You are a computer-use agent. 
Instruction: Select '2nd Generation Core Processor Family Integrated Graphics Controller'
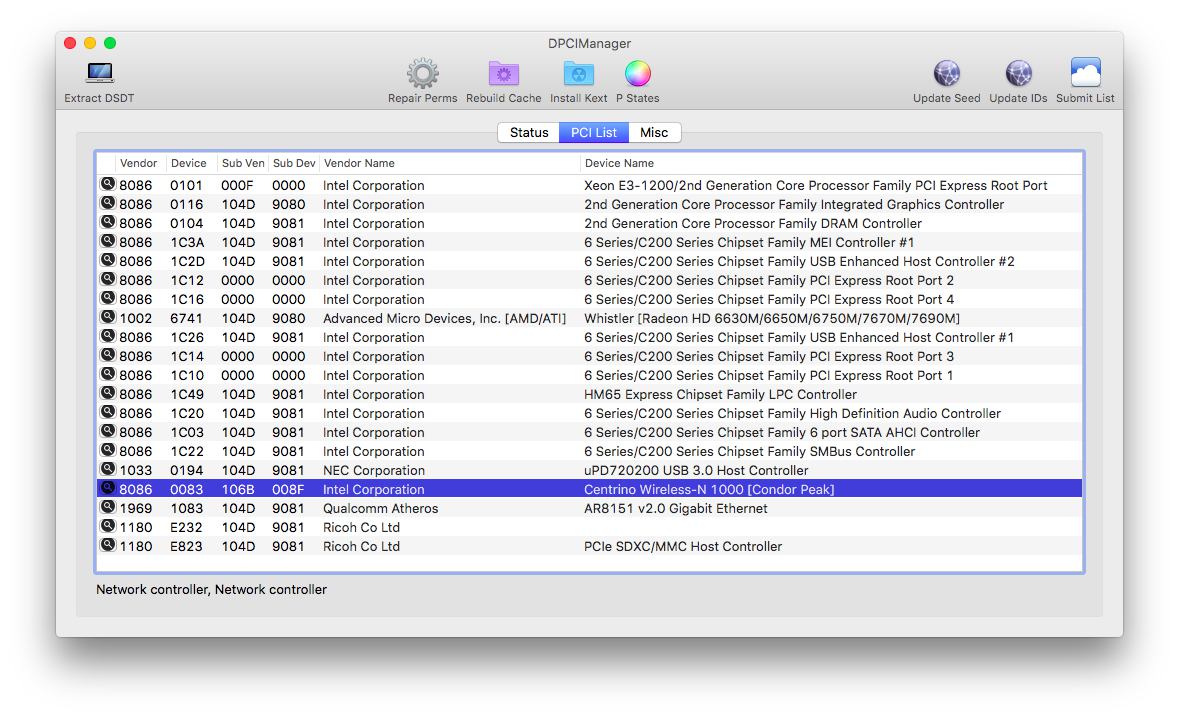click(x=794, y=204)
